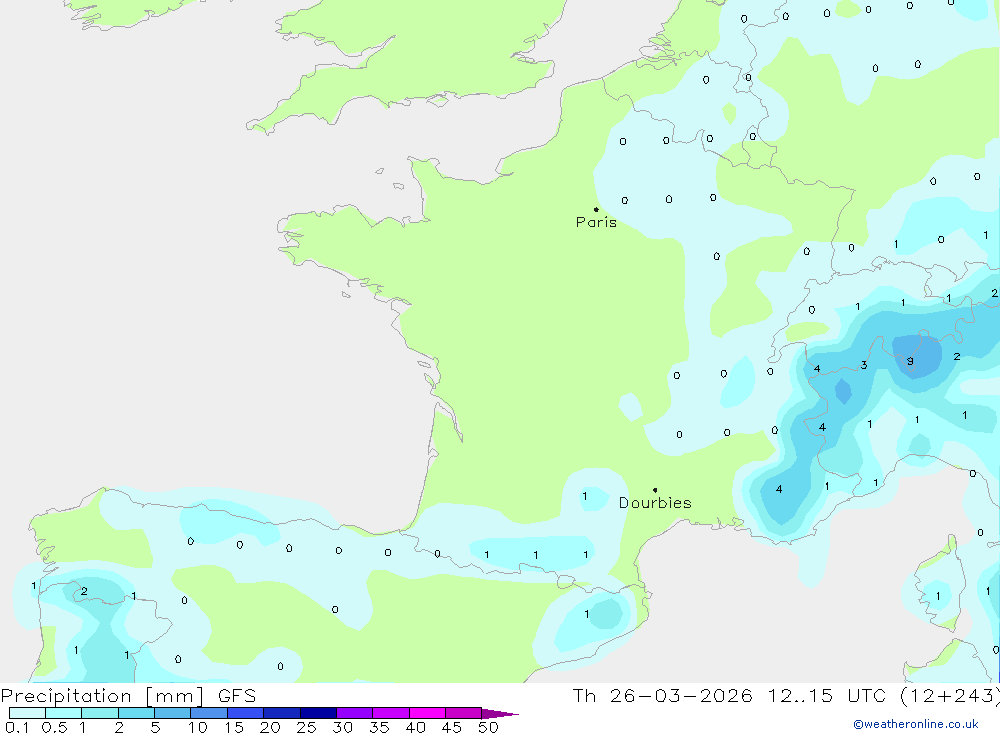Screen dimensions: 1000x733
Task: Pick the legend swatch between 45 and 50
Action: 464,713
